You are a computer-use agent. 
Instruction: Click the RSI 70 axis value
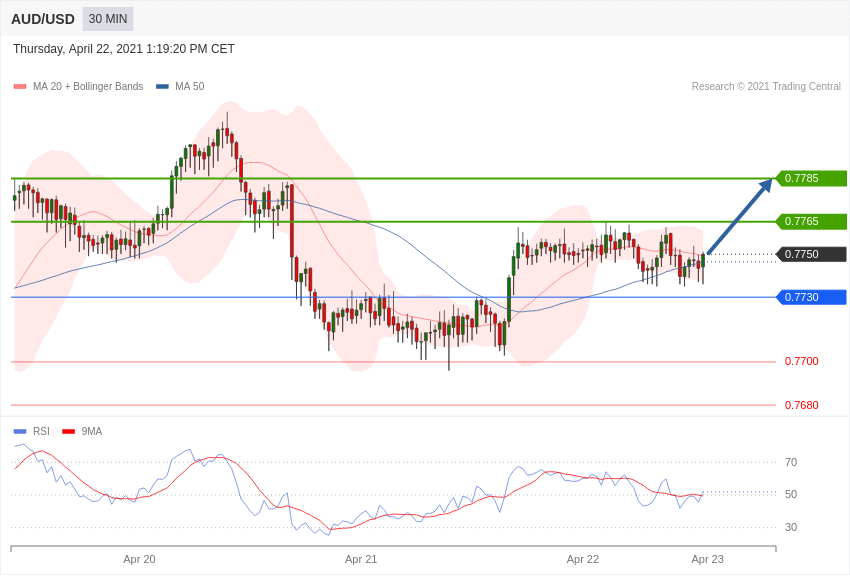pyautogui.click(x=791, y=462)
